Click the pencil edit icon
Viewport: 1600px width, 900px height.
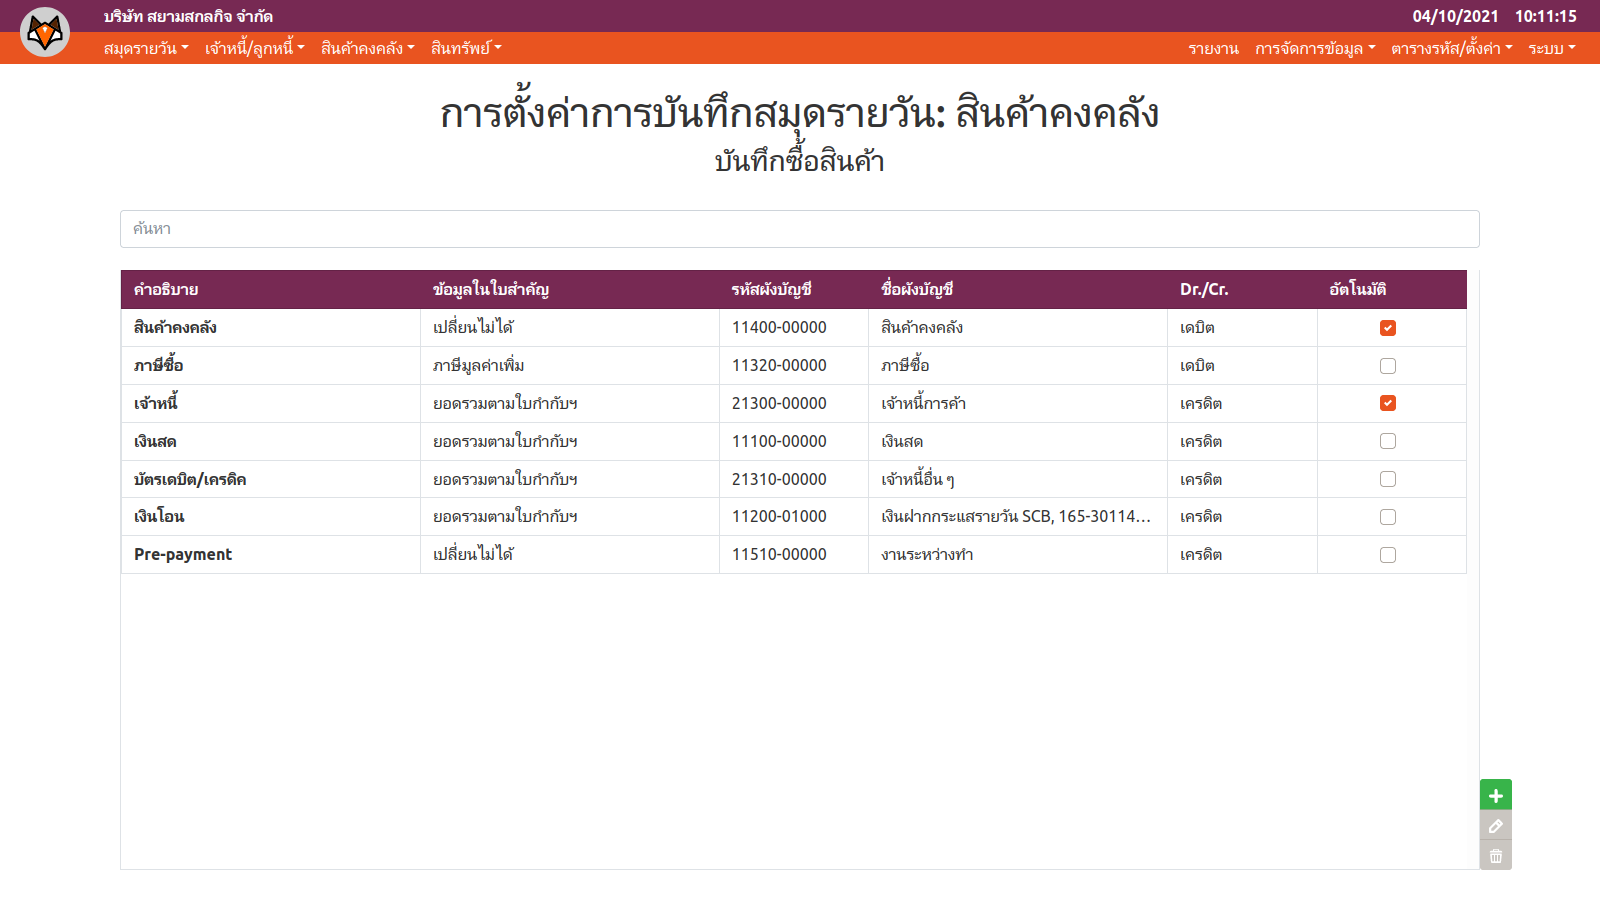(1495, 826)
